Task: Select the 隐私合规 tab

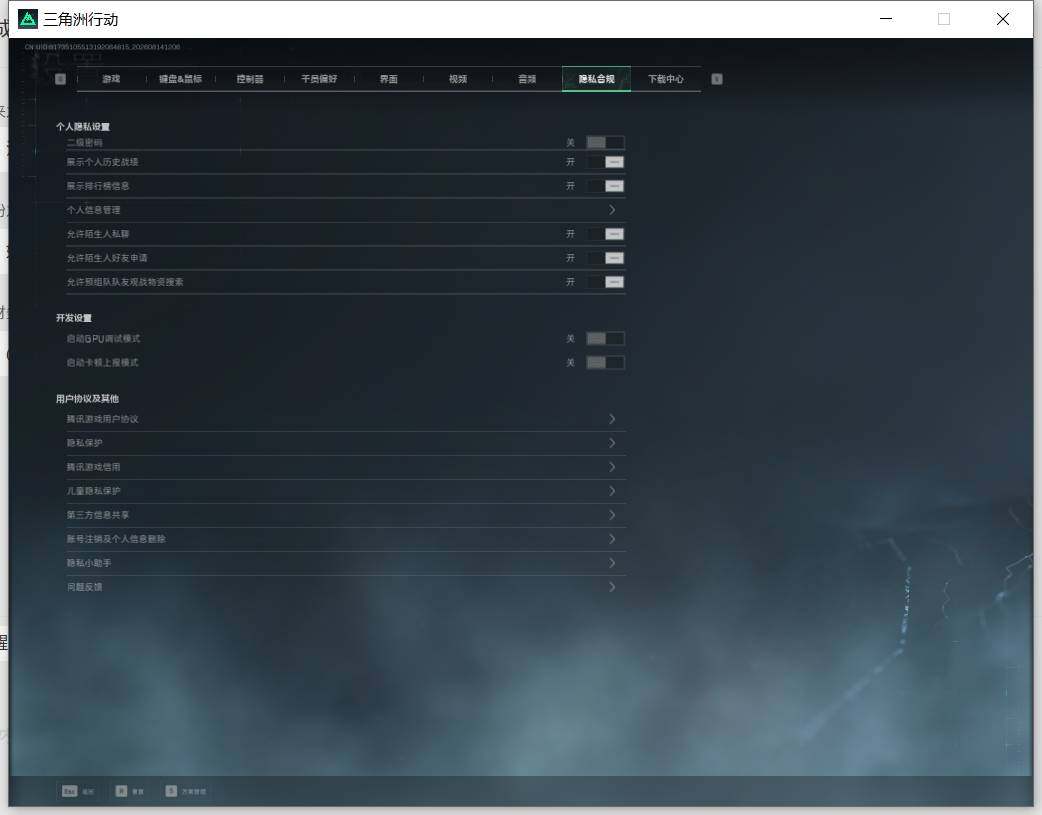Action: coord(596,79)
